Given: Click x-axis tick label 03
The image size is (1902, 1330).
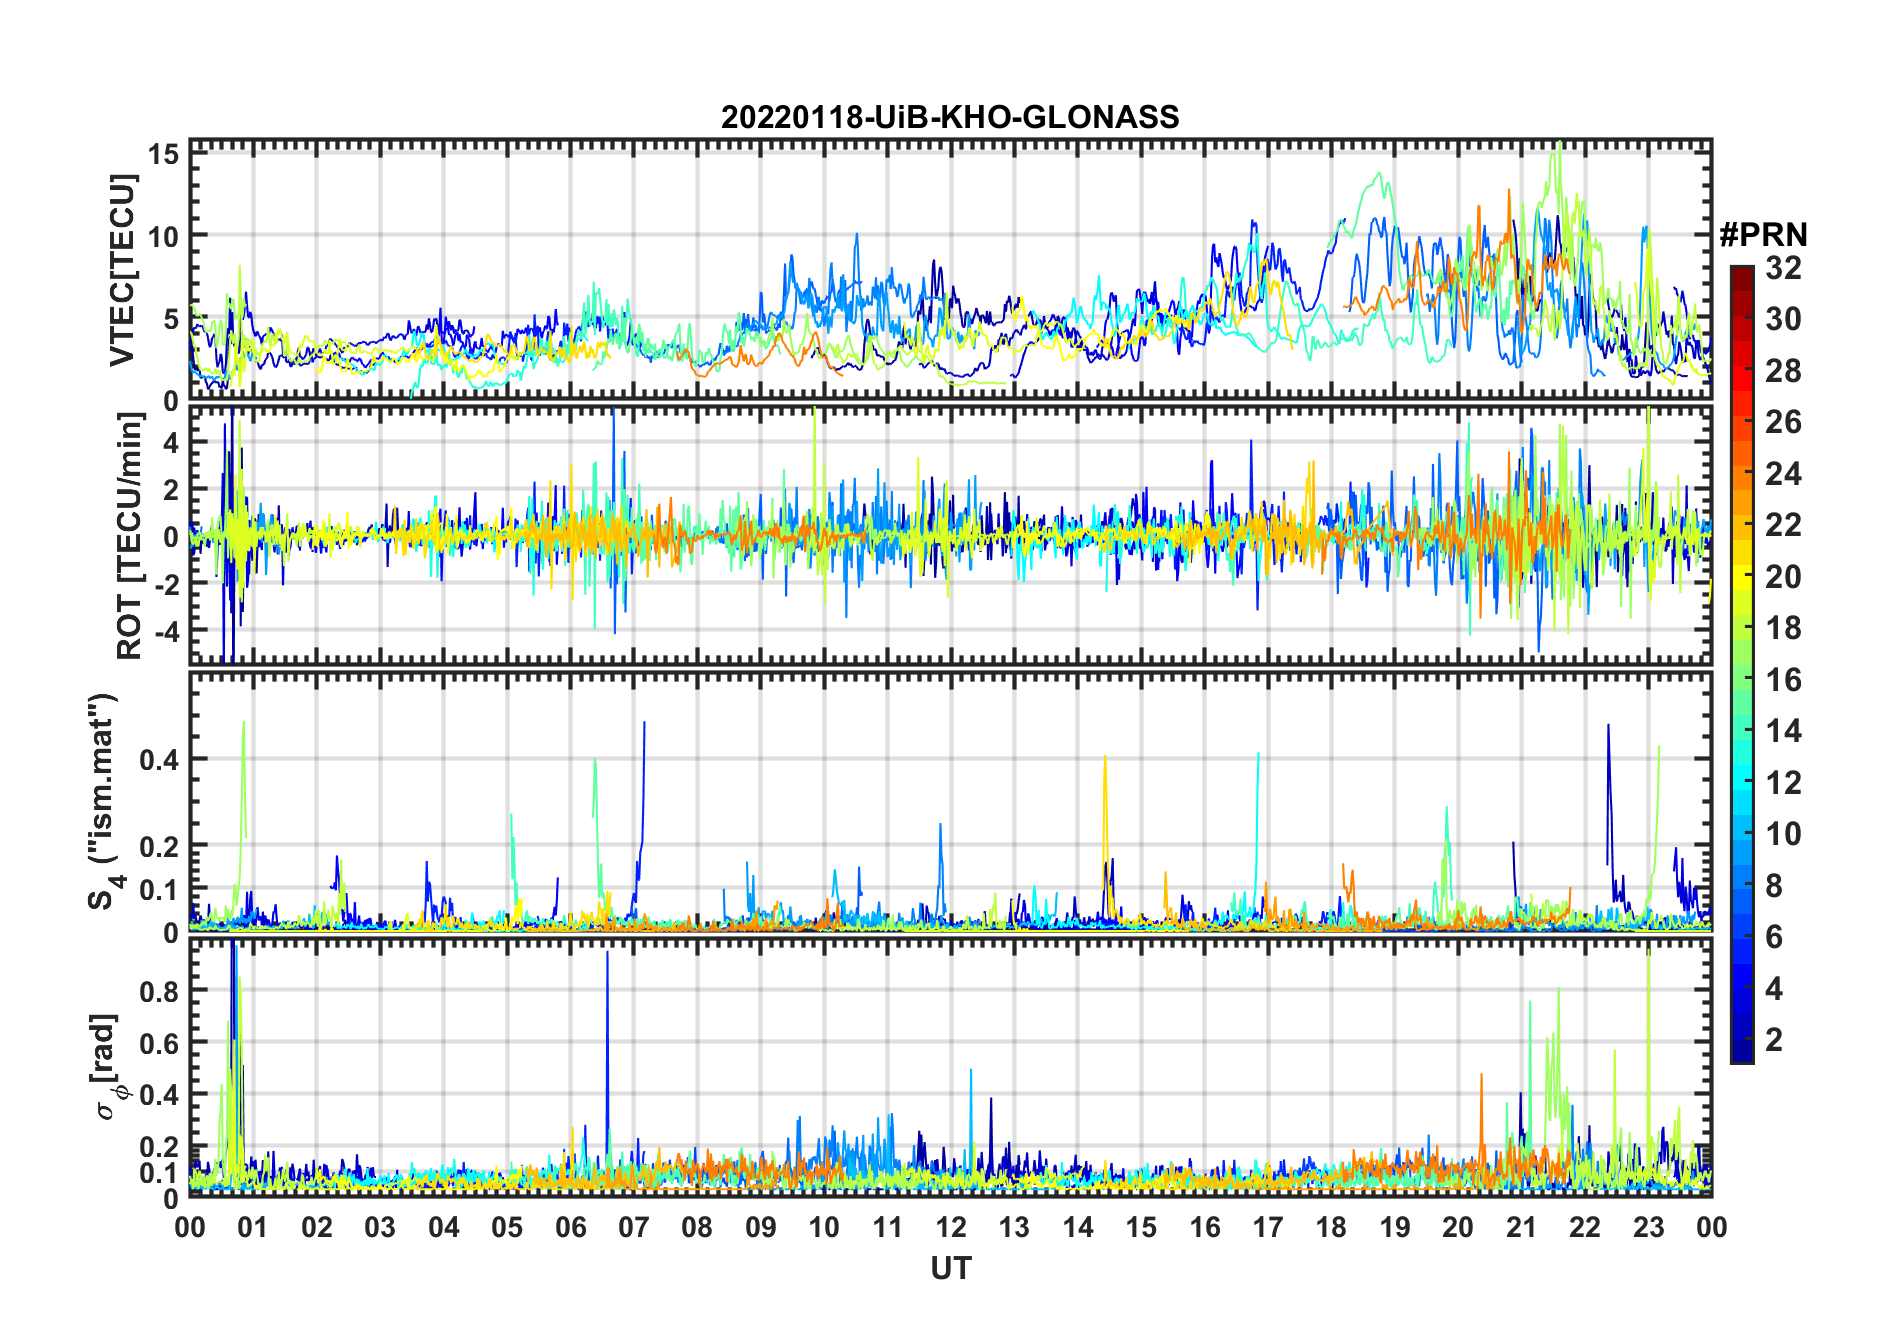Looking at the screenshot, I should [380, 1228].
